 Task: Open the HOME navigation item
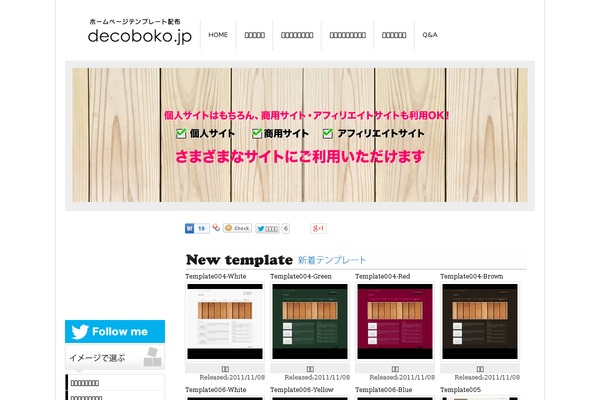[218, 35]
